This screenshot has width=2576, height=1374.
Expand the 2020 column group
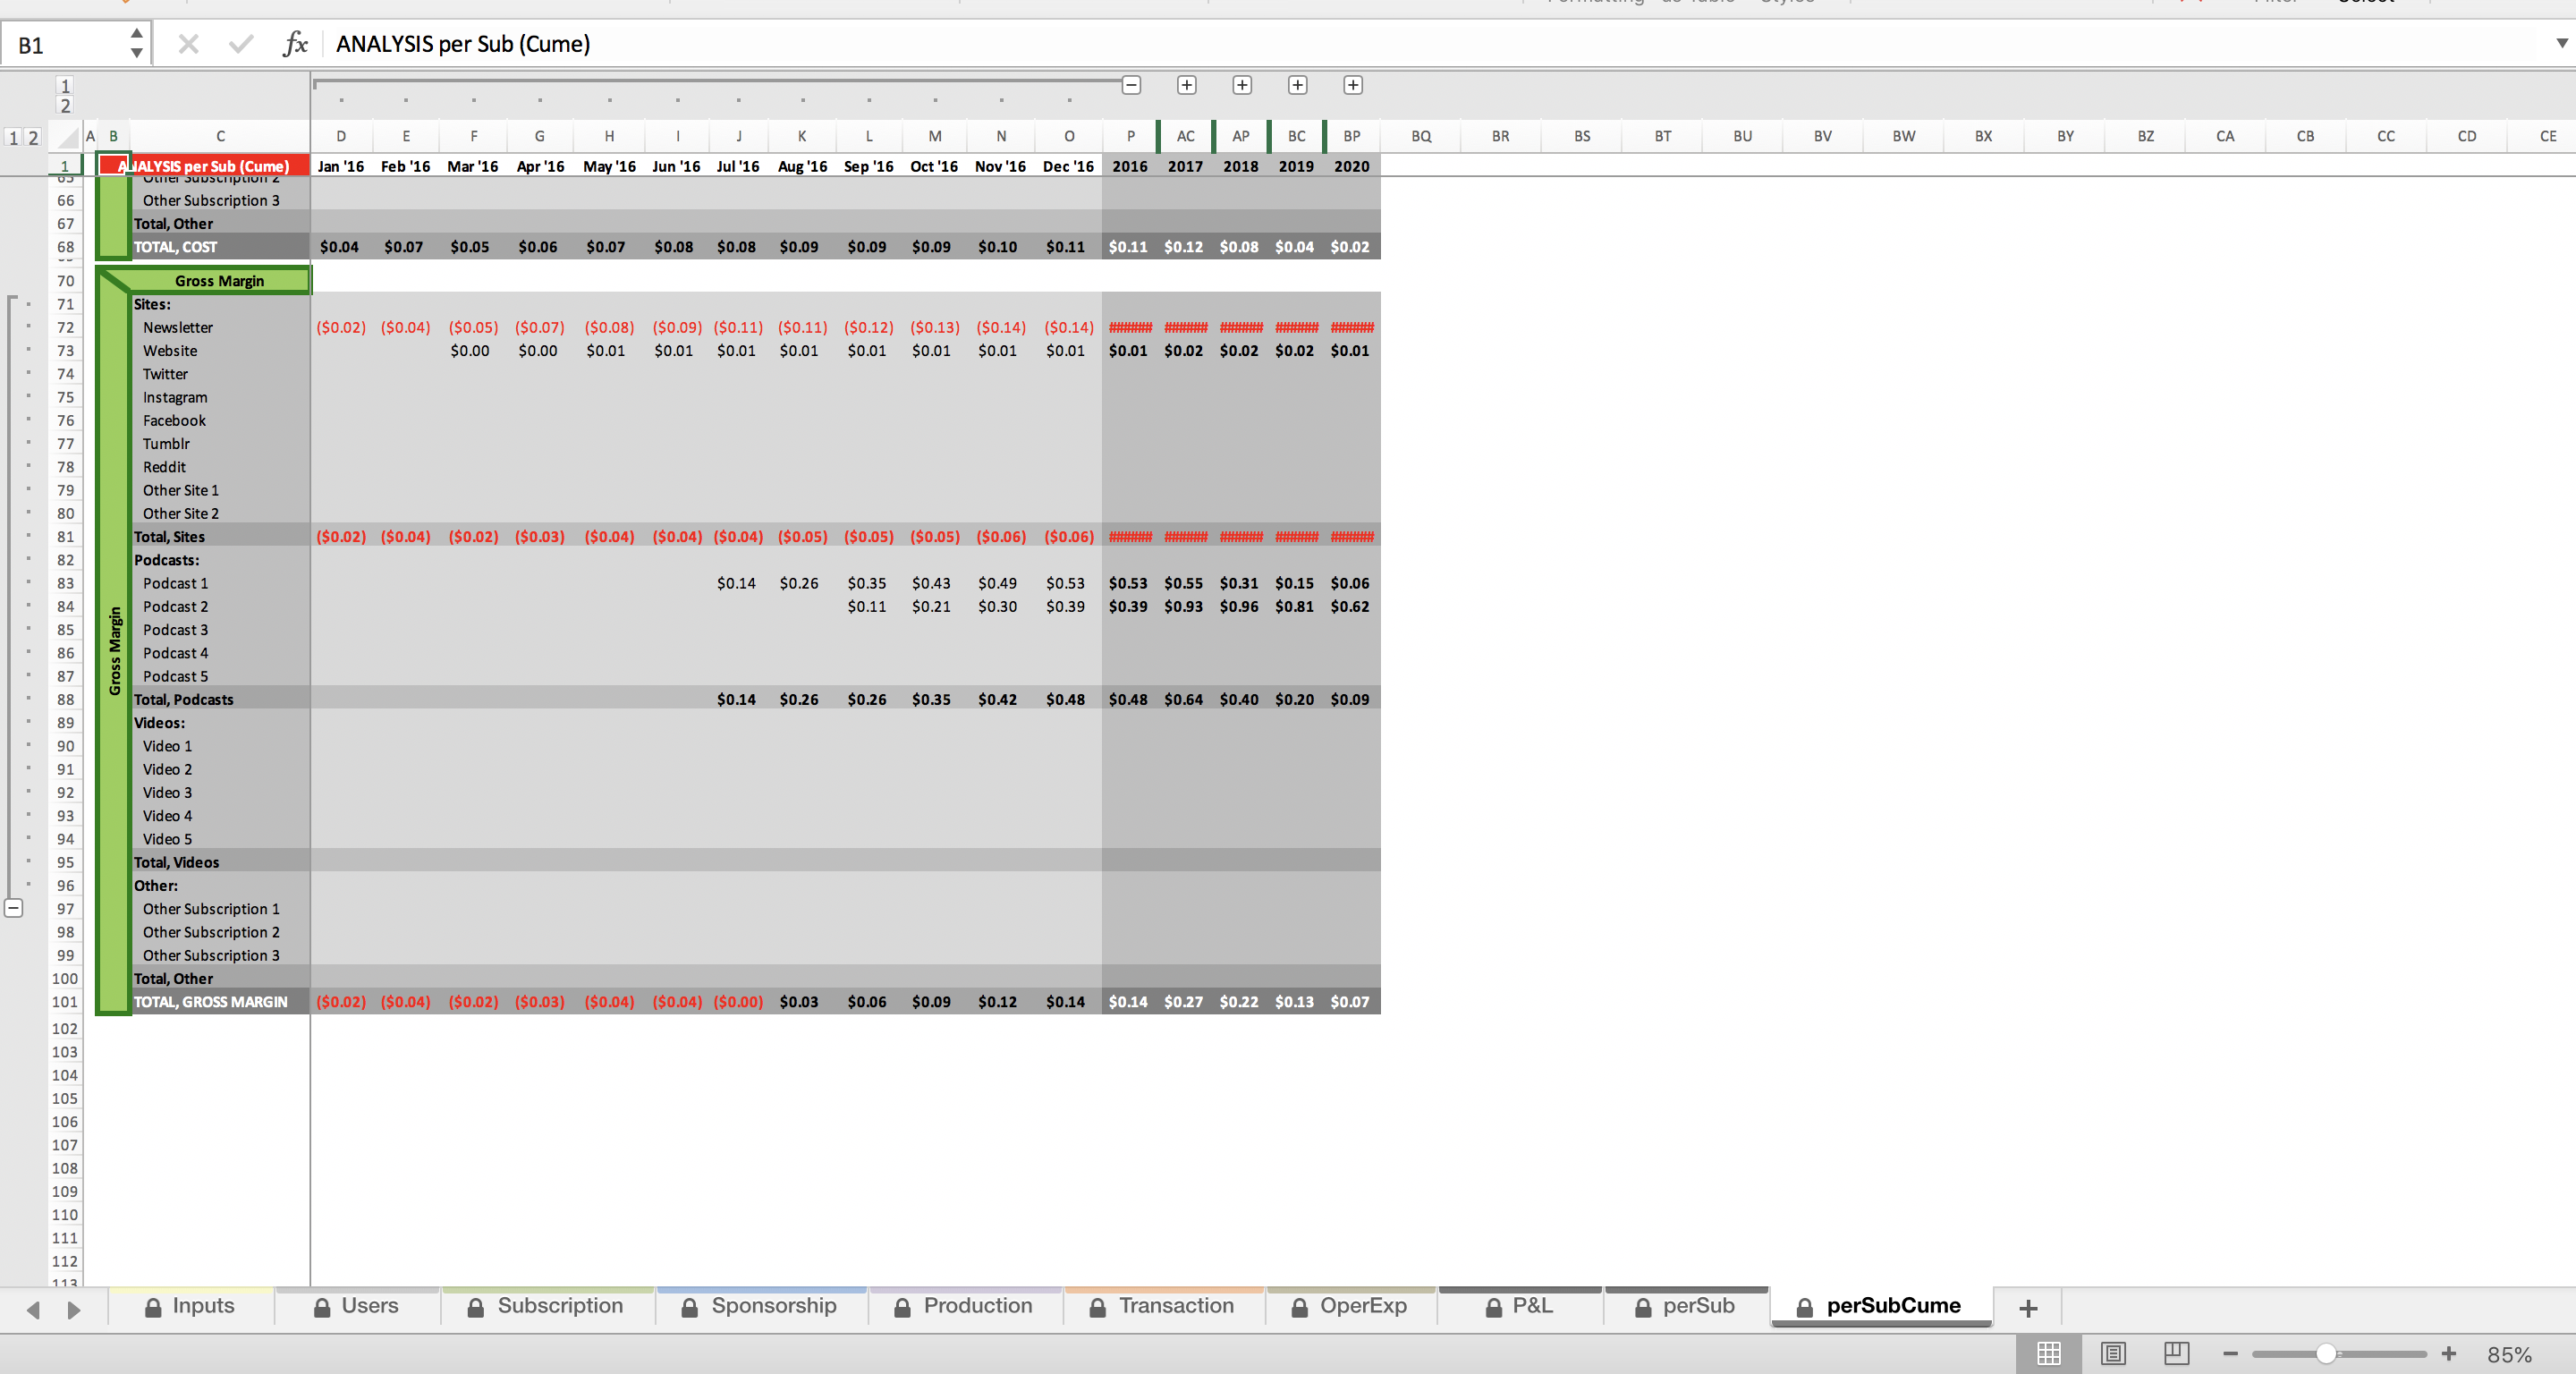click(x=1353, y=85)
